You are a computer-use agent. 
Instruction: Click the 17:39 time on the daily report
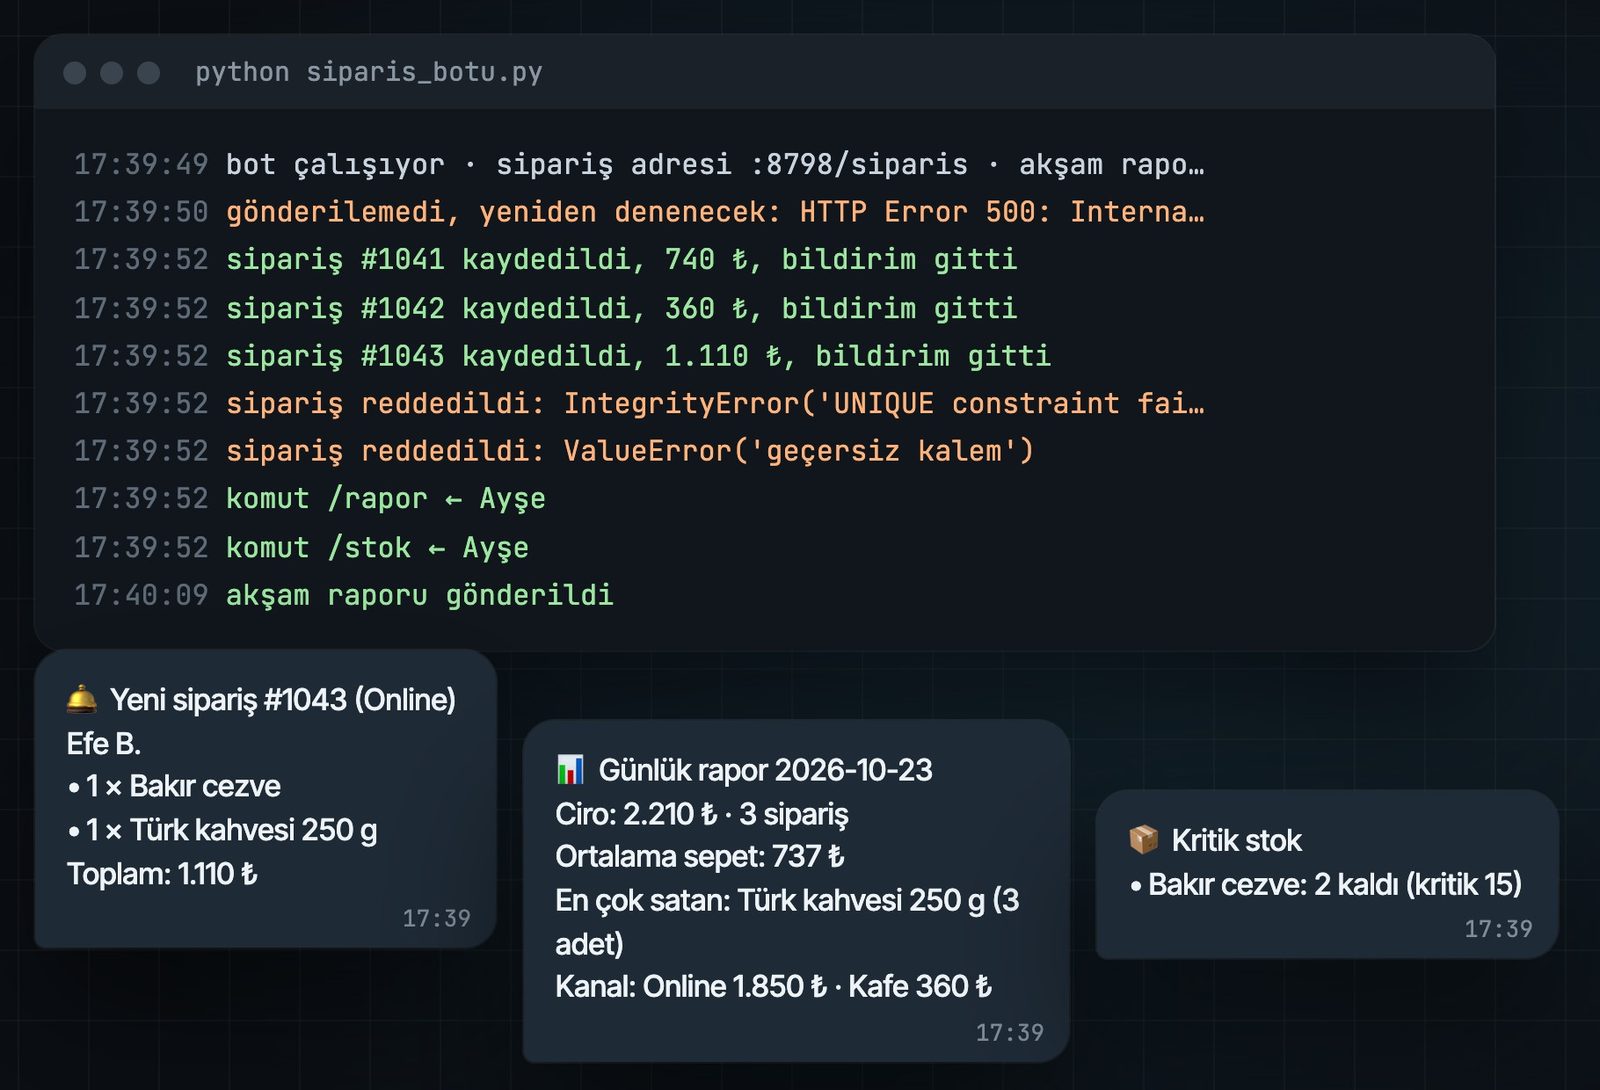(1009, 1032)
